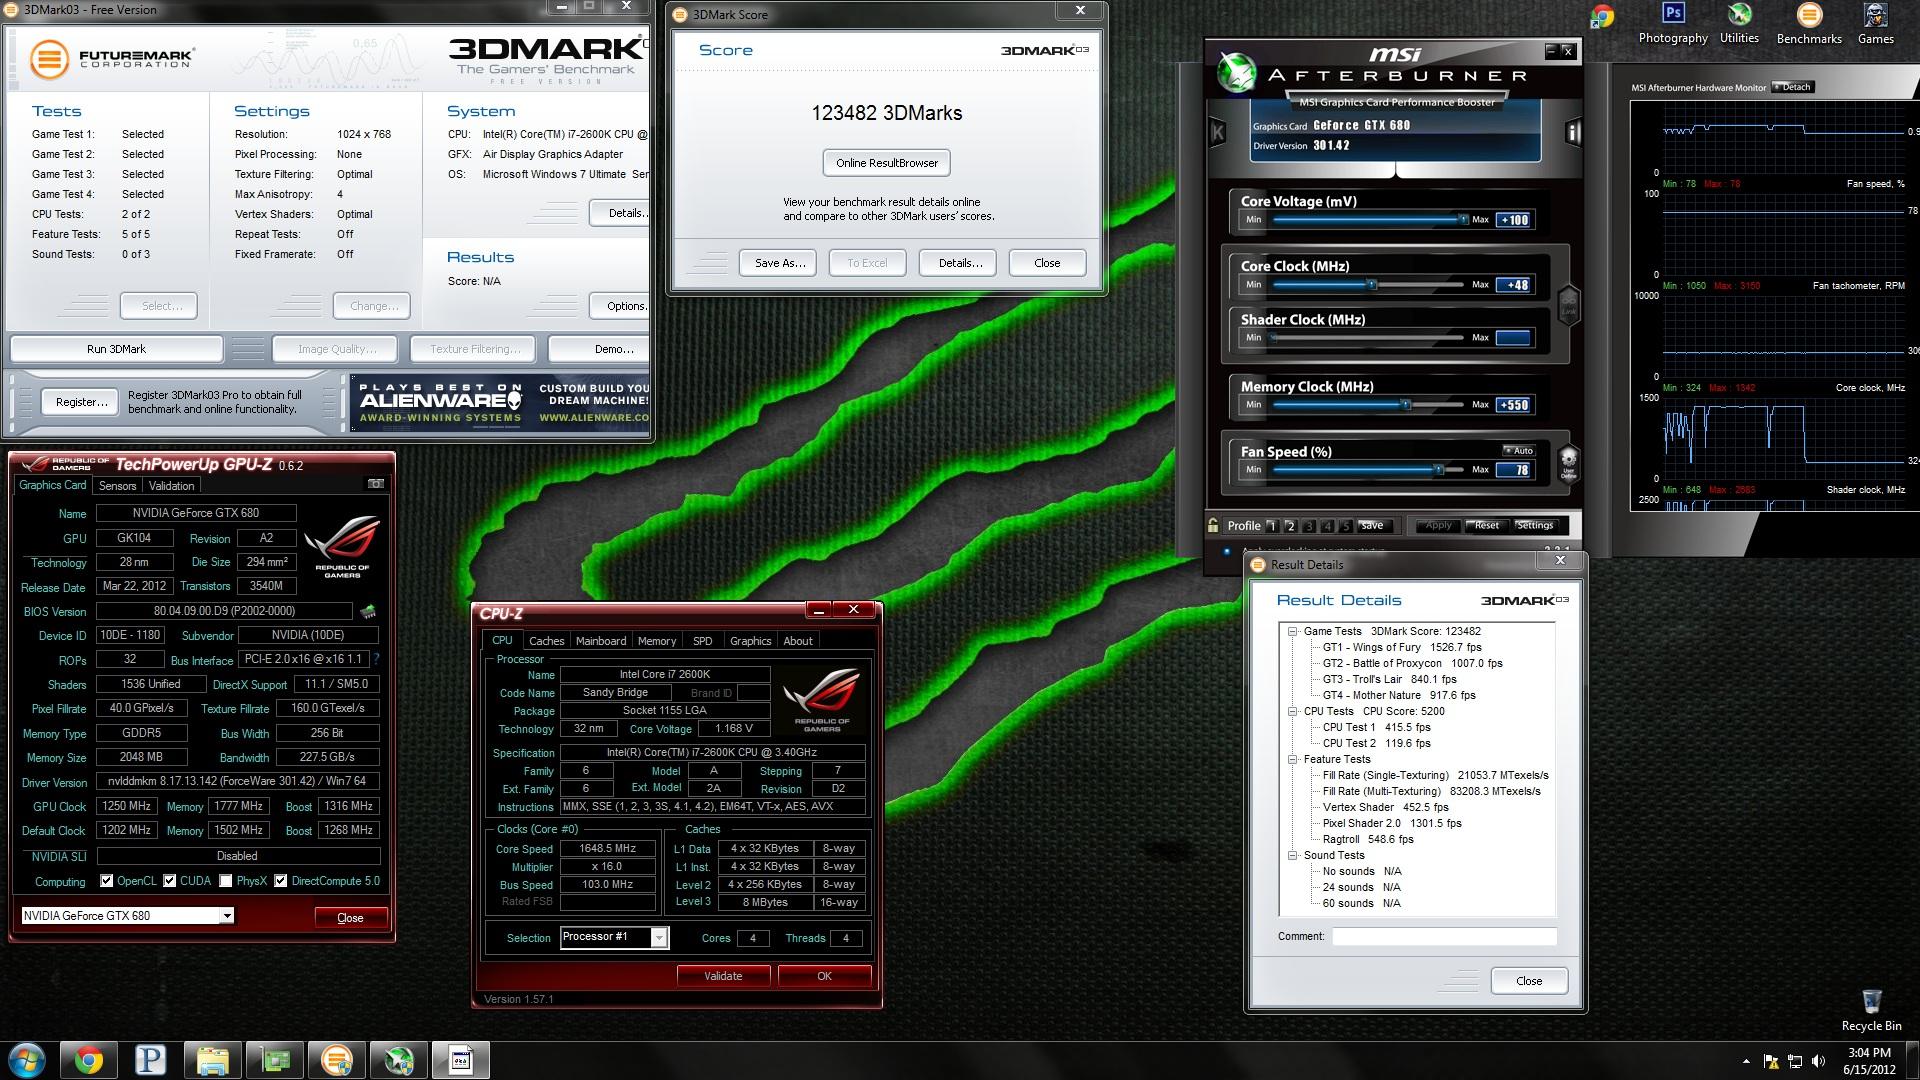Toggle the PhysX checkbox in GPU-Z

226,881
